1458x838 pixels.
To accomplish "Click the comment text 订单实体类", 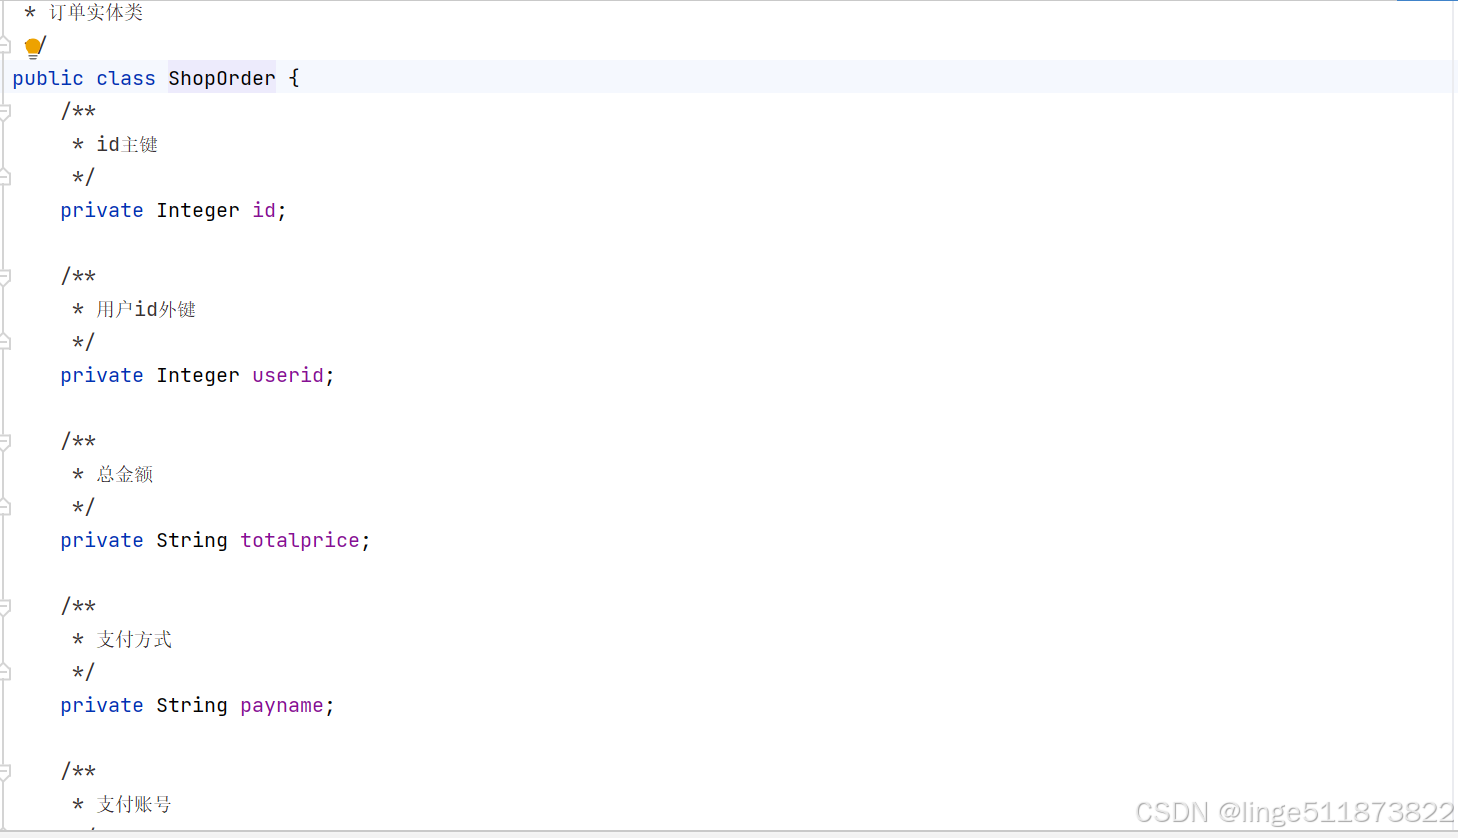I will tap(96, 12).
